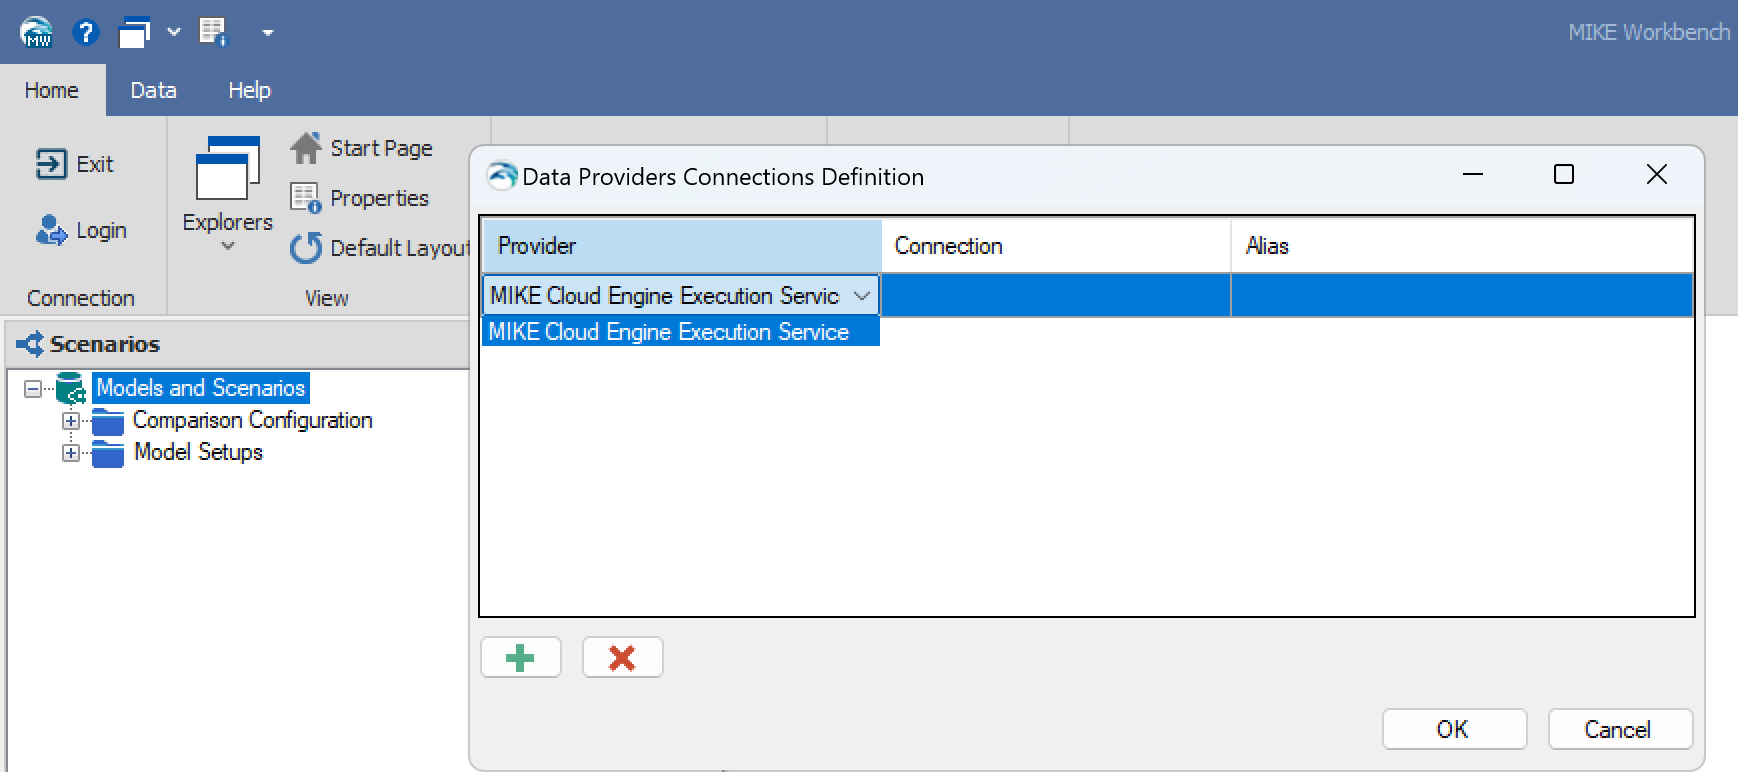This screenshot has width=1738, height=772.
Task: Reset to Default Layout
Action: (380, 248)
